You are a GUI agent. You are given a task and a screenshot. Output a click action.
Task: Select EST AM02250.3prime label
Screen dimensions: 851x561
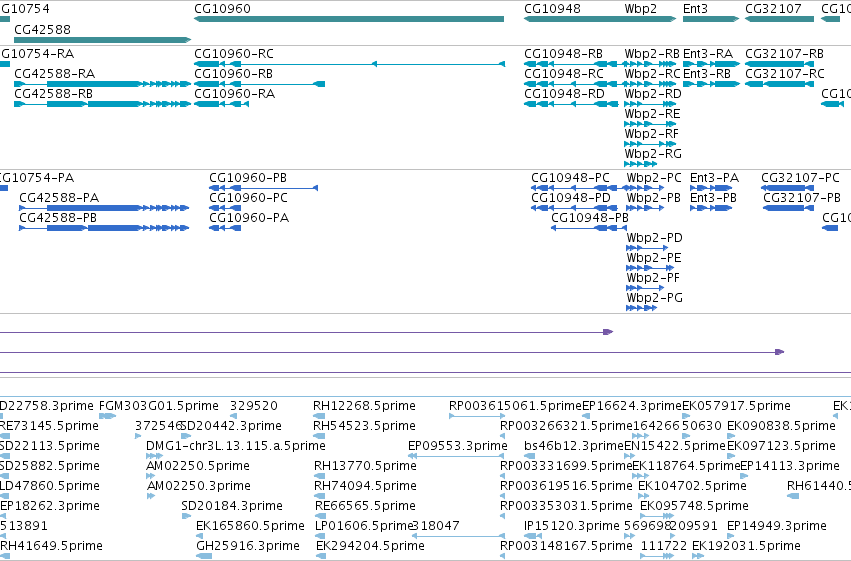pyautogui.click(x=199, y=486)
